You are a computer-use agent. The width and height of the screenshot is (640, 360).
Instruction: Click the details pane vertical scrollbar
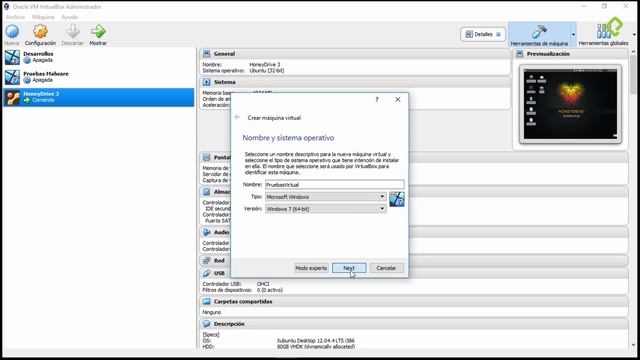(x=633, y=198)
